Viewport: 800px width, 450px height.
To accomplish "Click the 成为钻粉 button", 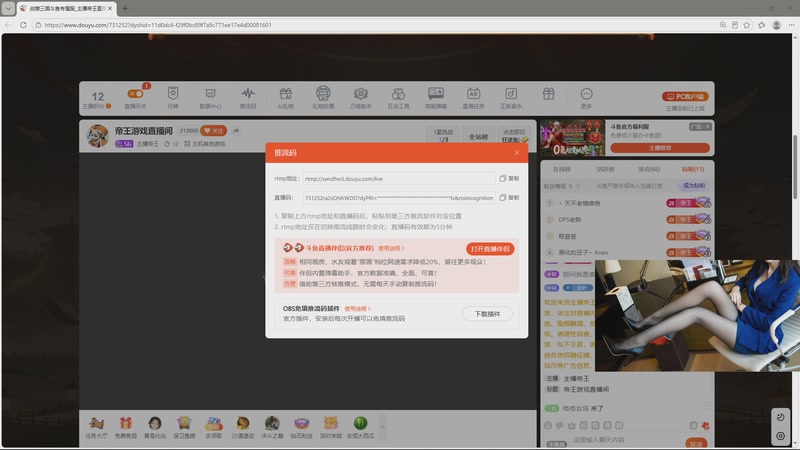I will (x=694, y=186).
